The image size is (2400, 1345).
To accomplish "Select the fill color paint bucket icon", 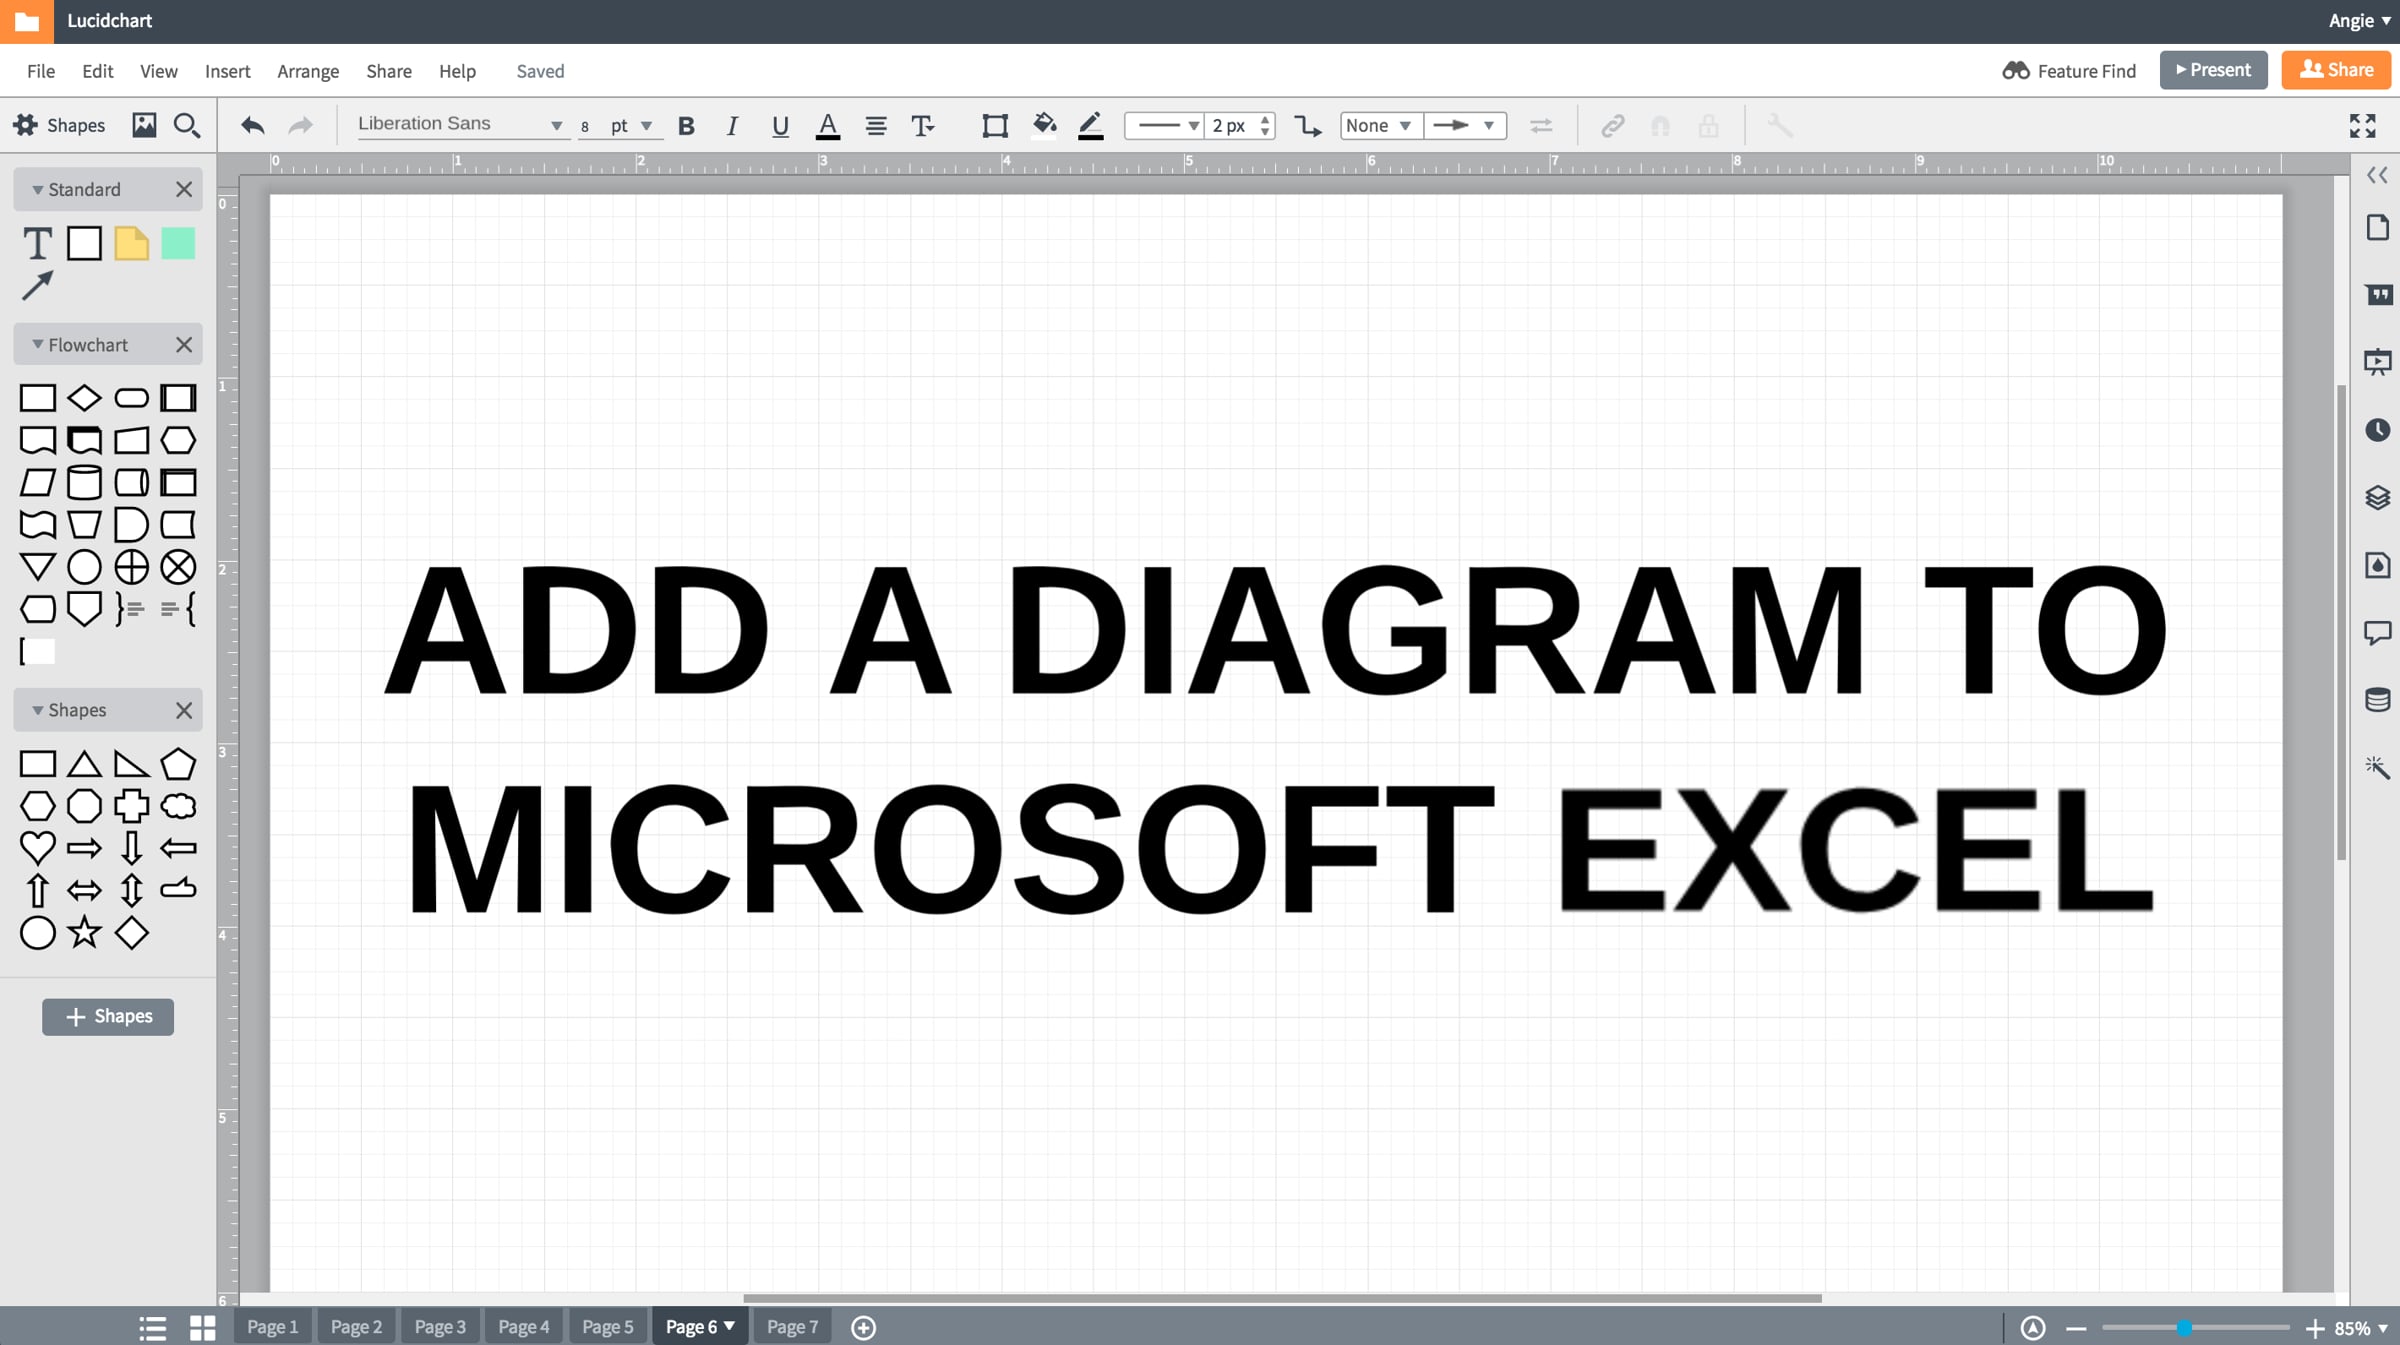I will tap(1044, 125).
